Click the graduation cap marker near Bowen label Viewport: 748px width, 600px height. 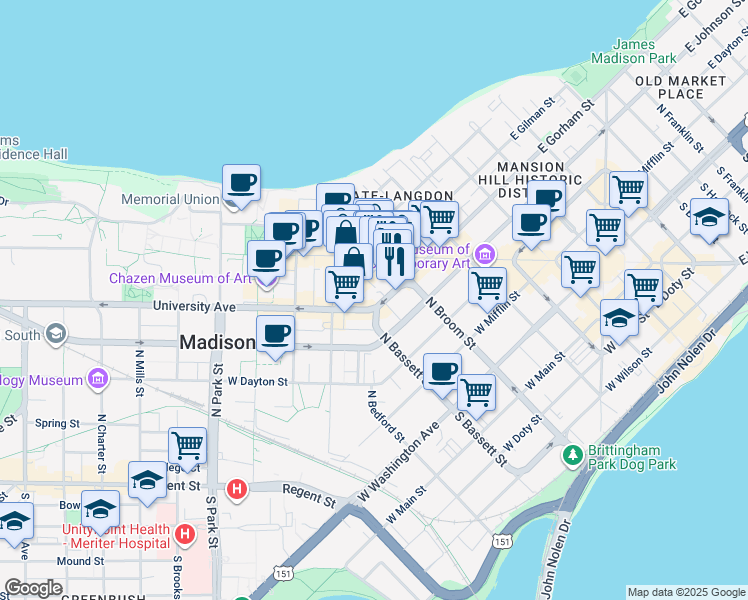[100, 510]
